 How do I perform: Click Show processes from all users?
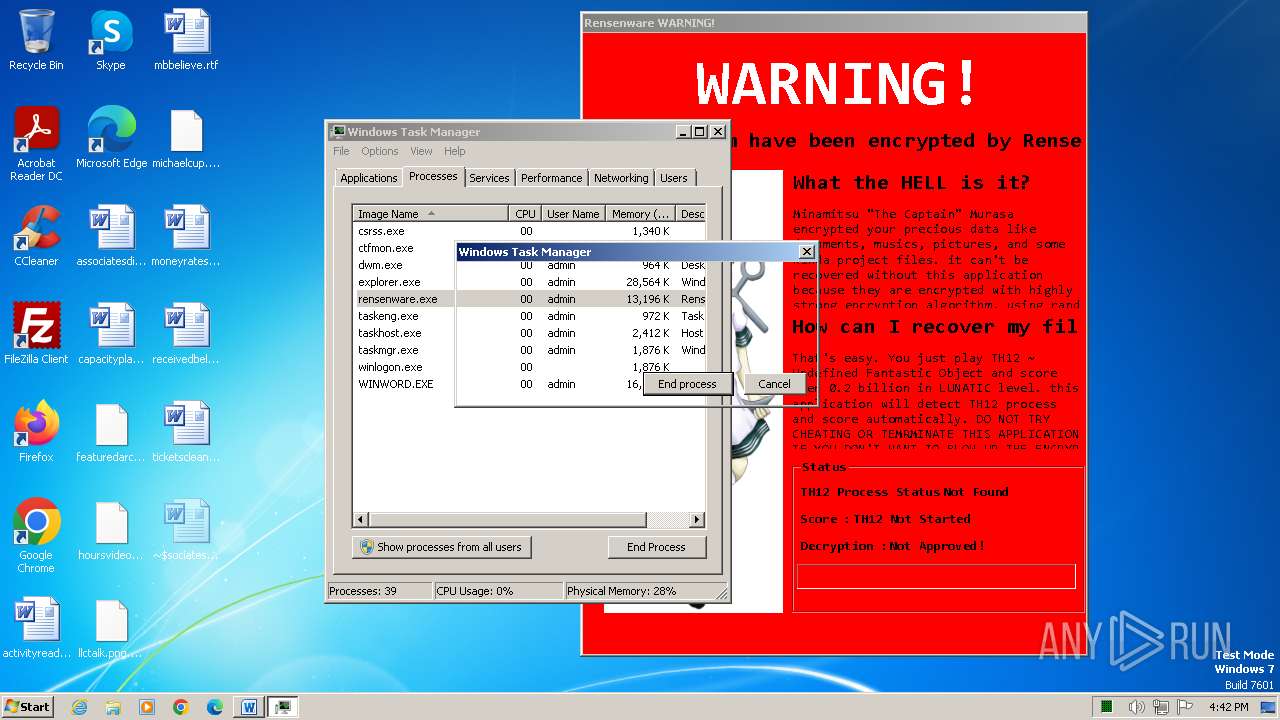[x=441, y=547]
